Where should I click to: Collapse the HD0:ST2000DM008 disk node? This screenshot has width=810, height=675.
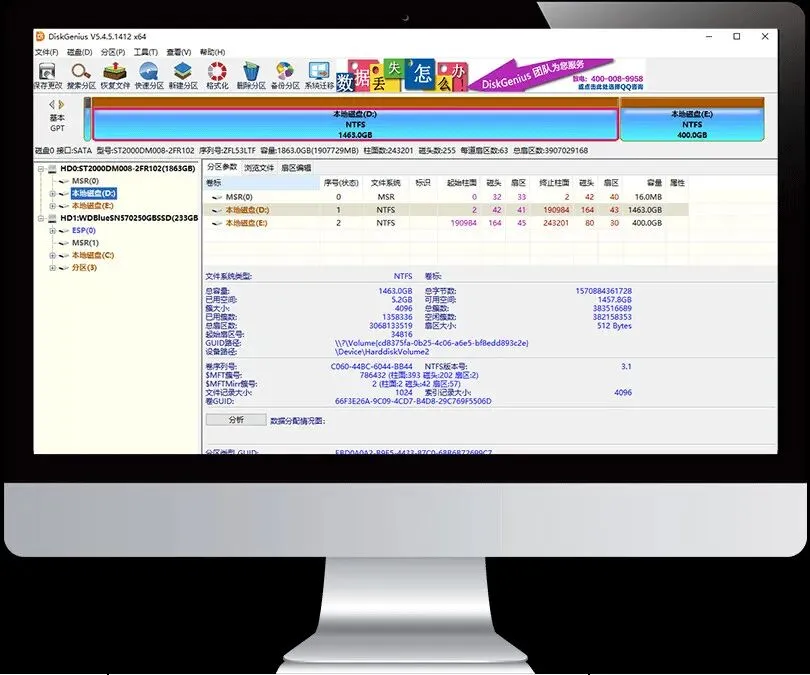pyautogui.click(x=40, y=169)
